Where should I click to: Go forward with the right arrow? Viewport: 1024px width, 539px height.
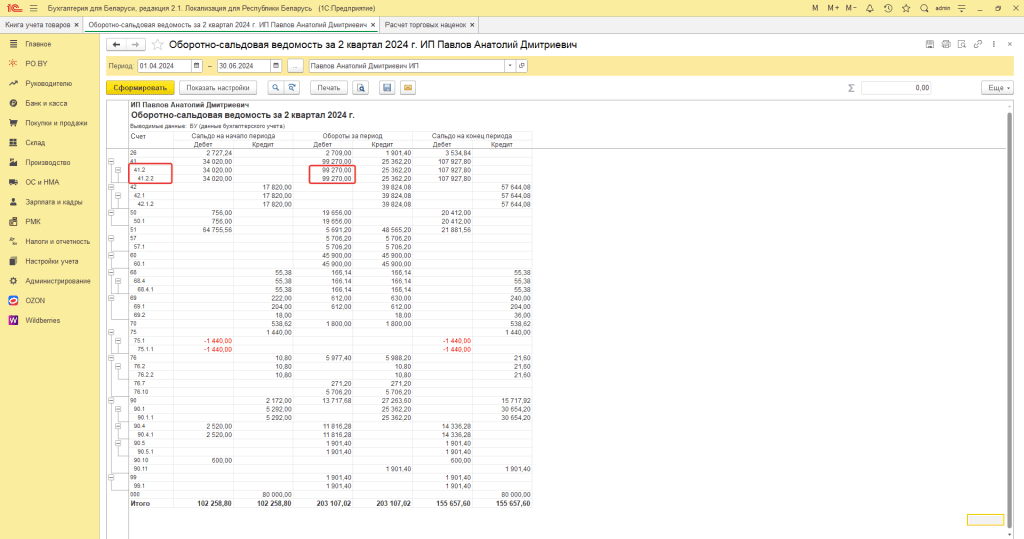click(x=135, y=44)
